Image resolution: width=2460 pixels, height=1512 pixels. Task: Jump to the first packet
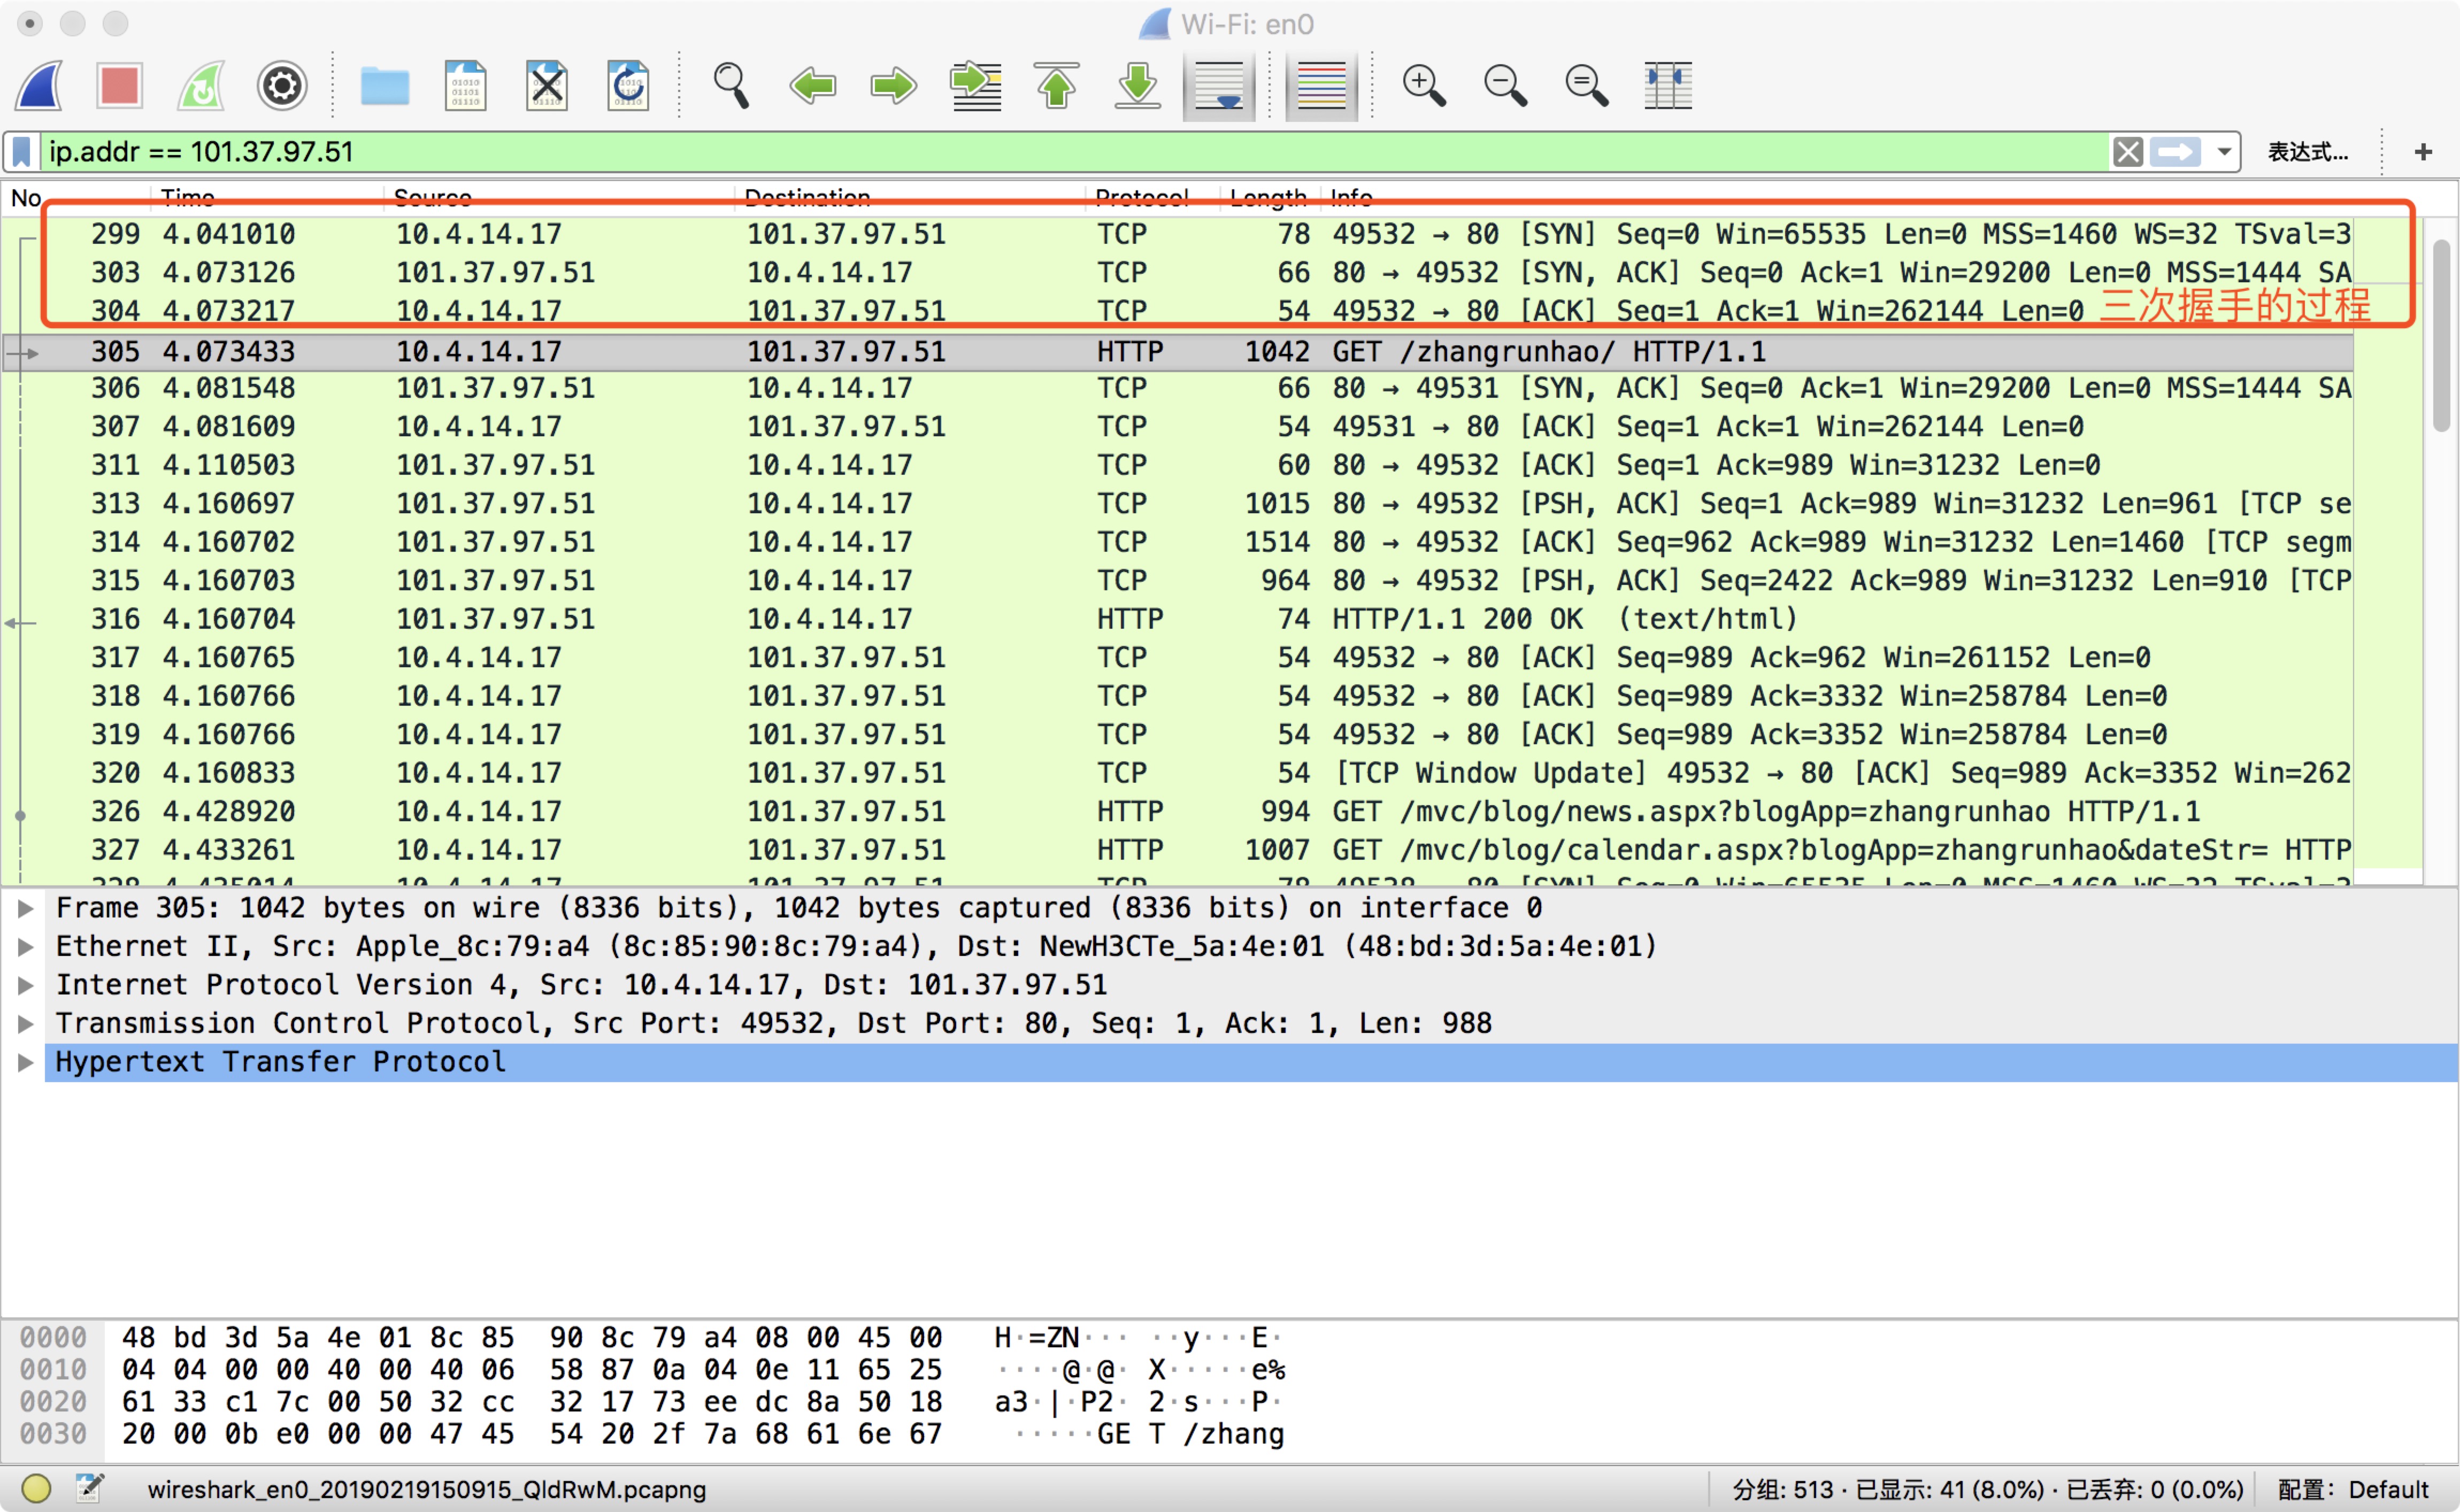tap(1057, 85)
